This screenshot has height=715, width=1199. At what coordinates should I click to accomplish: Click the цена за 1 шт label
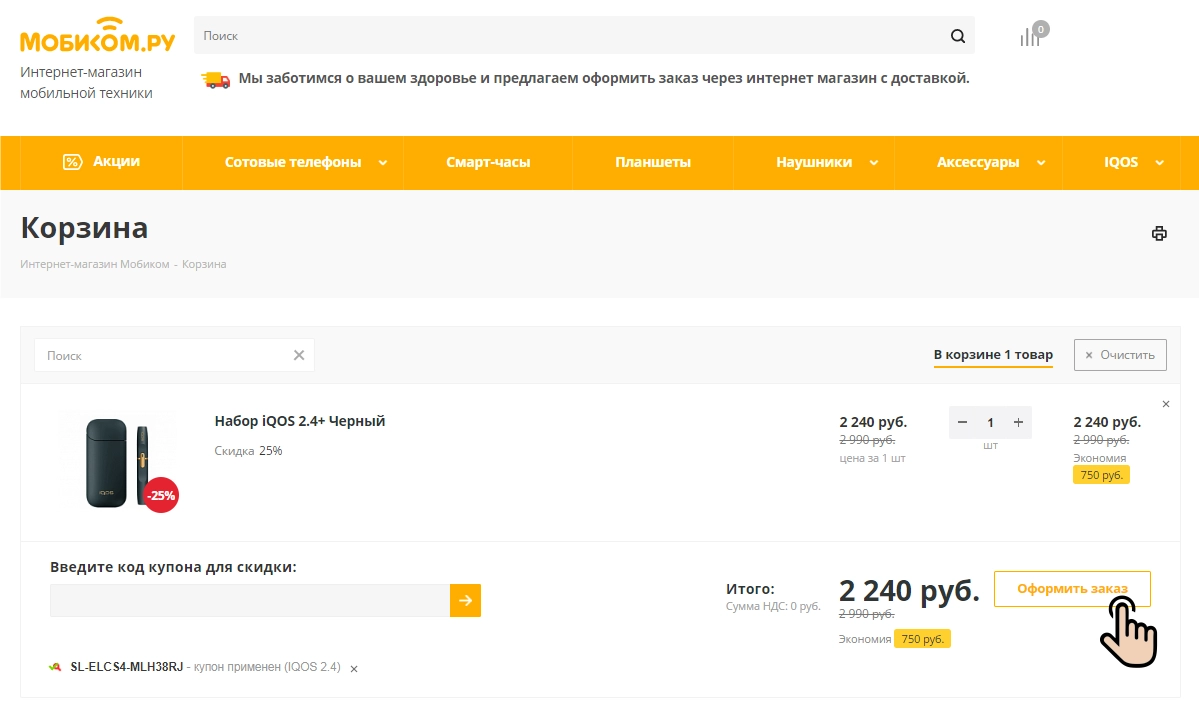point(872,458)
